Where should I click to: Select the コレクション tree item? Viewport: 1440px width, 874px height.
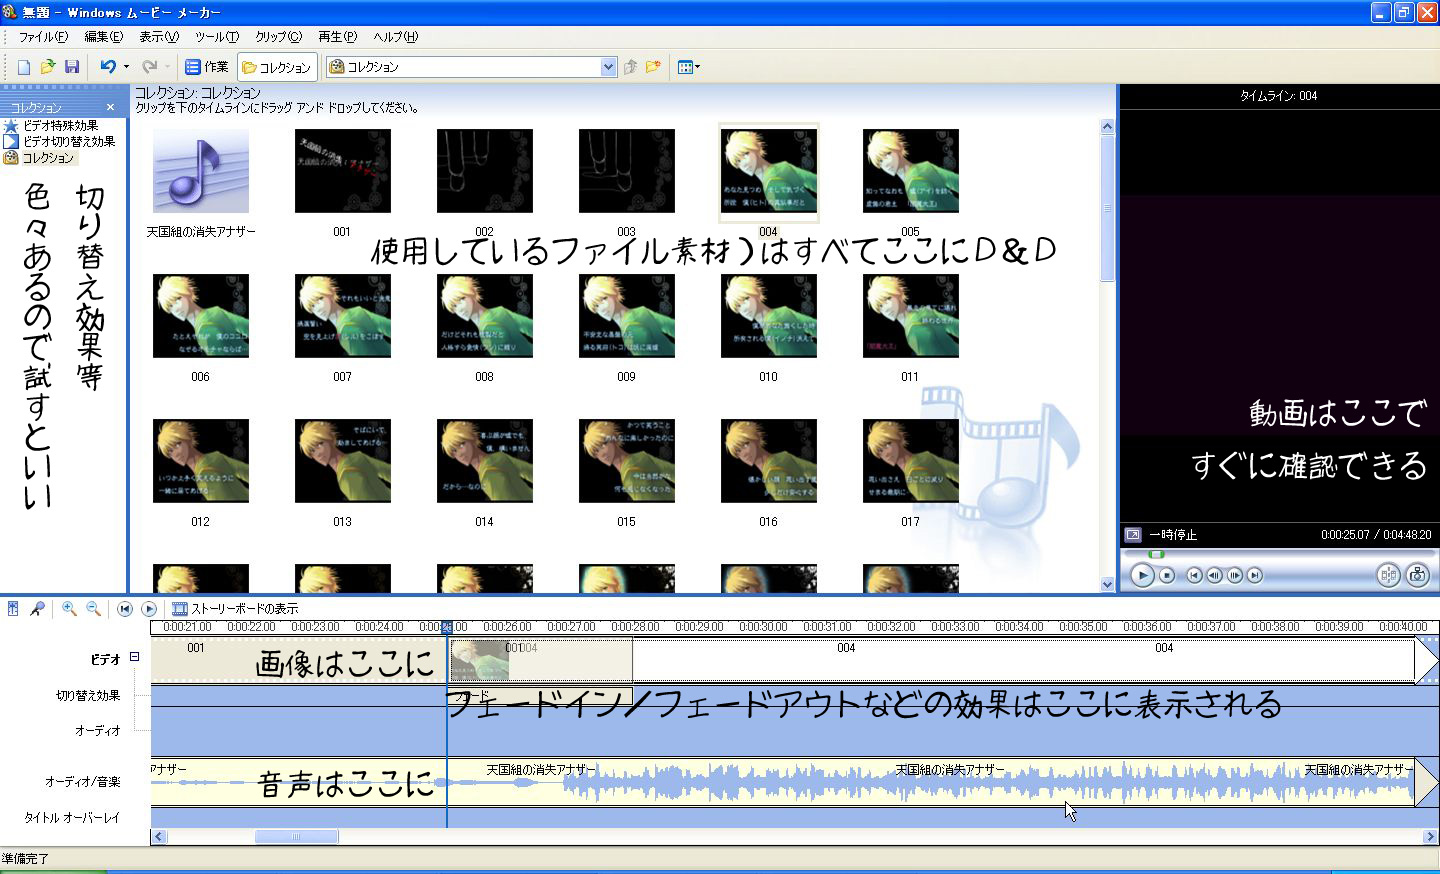(48, 158)
